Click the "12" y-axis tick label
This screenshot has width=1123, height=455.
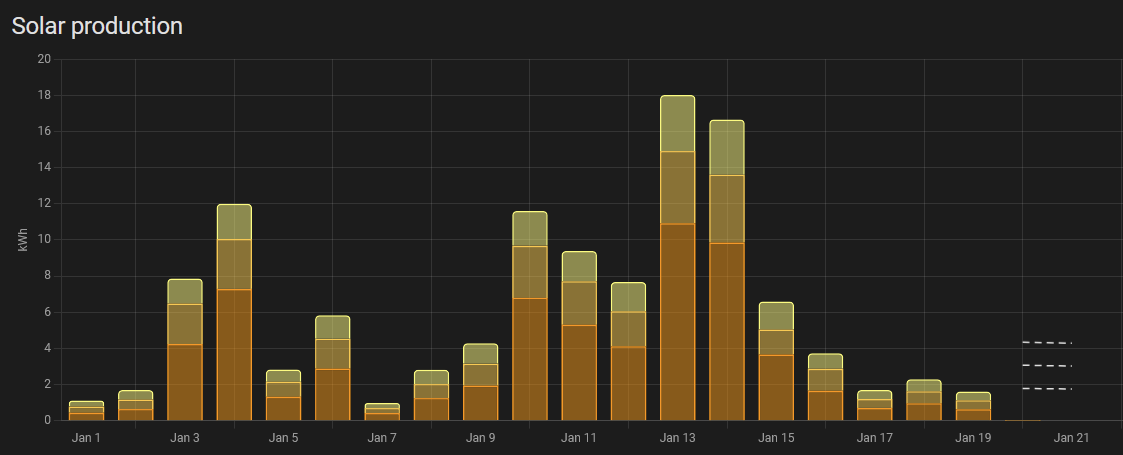pos(44,203)
